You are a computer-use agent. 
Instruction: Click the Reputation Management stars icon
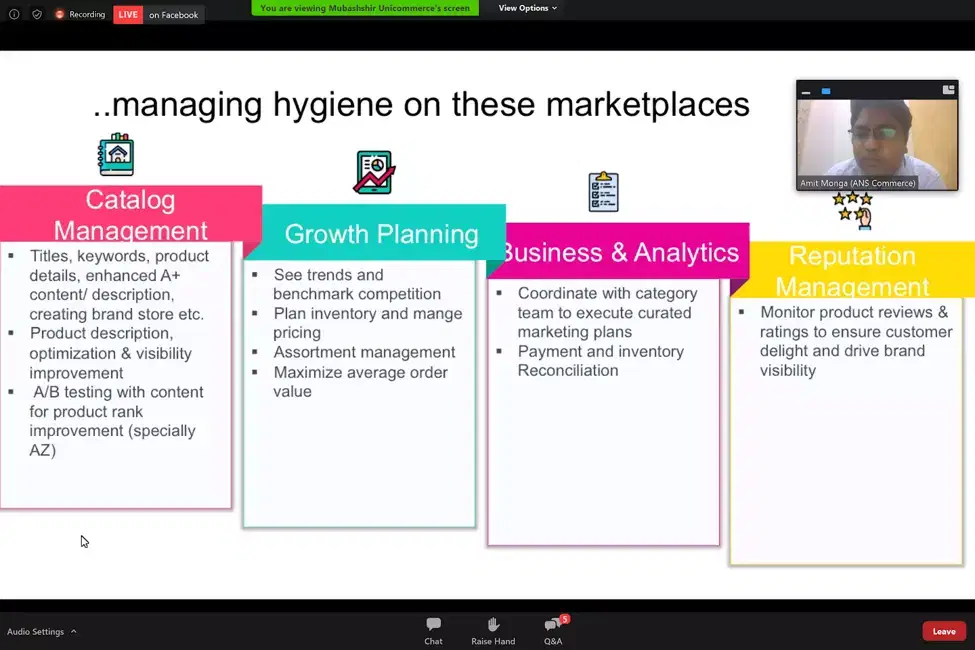click(x=853, y=211)
